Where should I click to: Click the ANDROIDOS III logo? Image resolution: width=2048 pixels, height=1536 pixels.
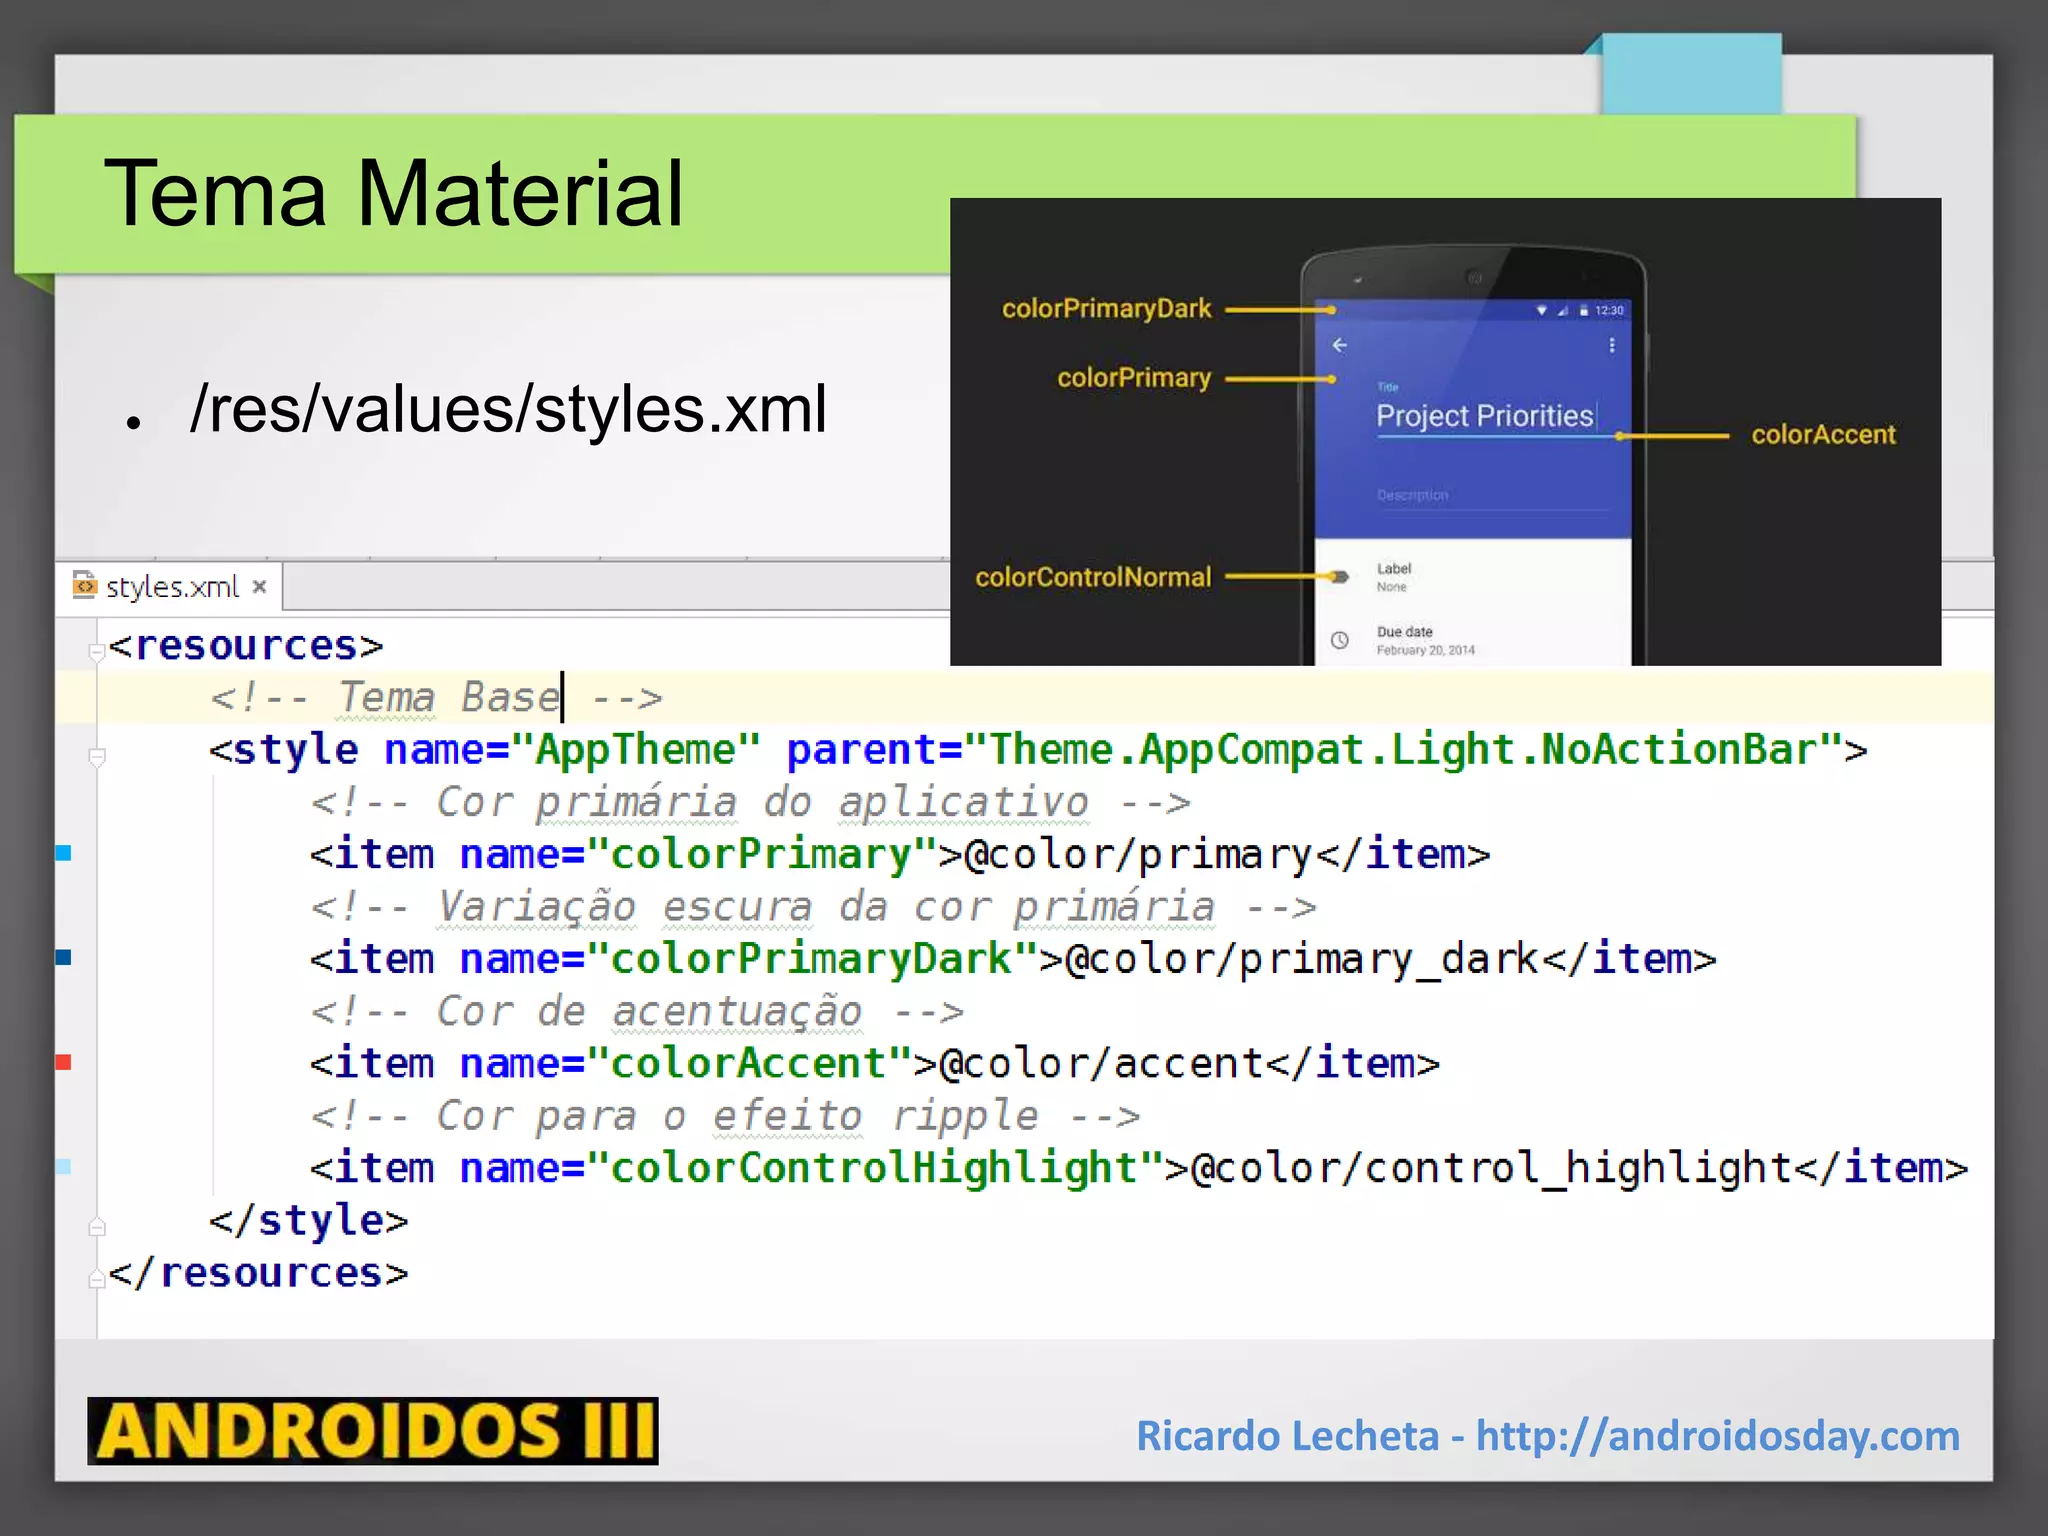pos(373,1431)
